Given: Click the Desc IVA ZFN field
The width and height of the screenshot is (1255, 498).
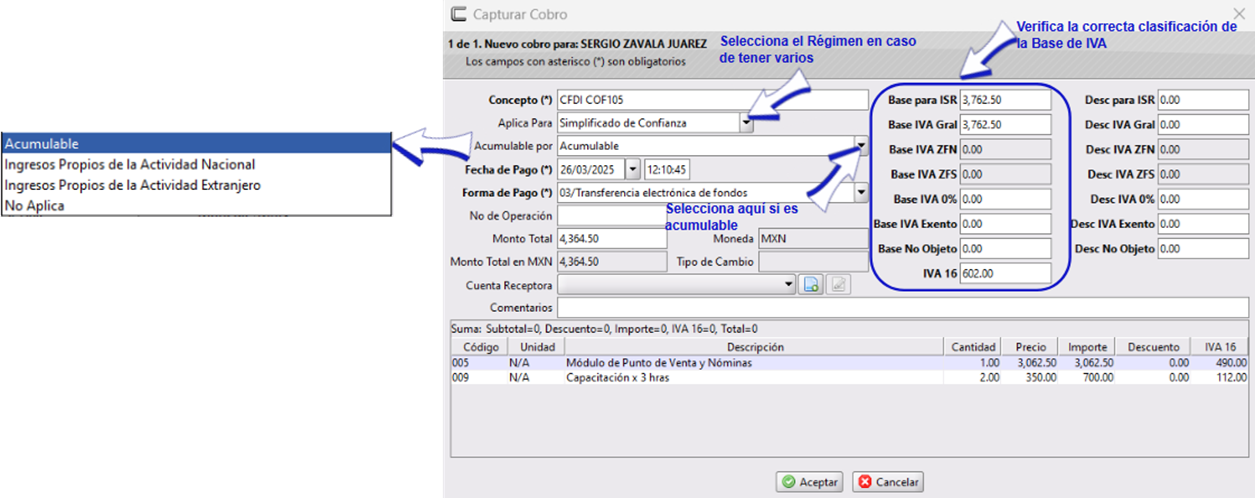Looking at the screenshot, I should coord(1204,149).
